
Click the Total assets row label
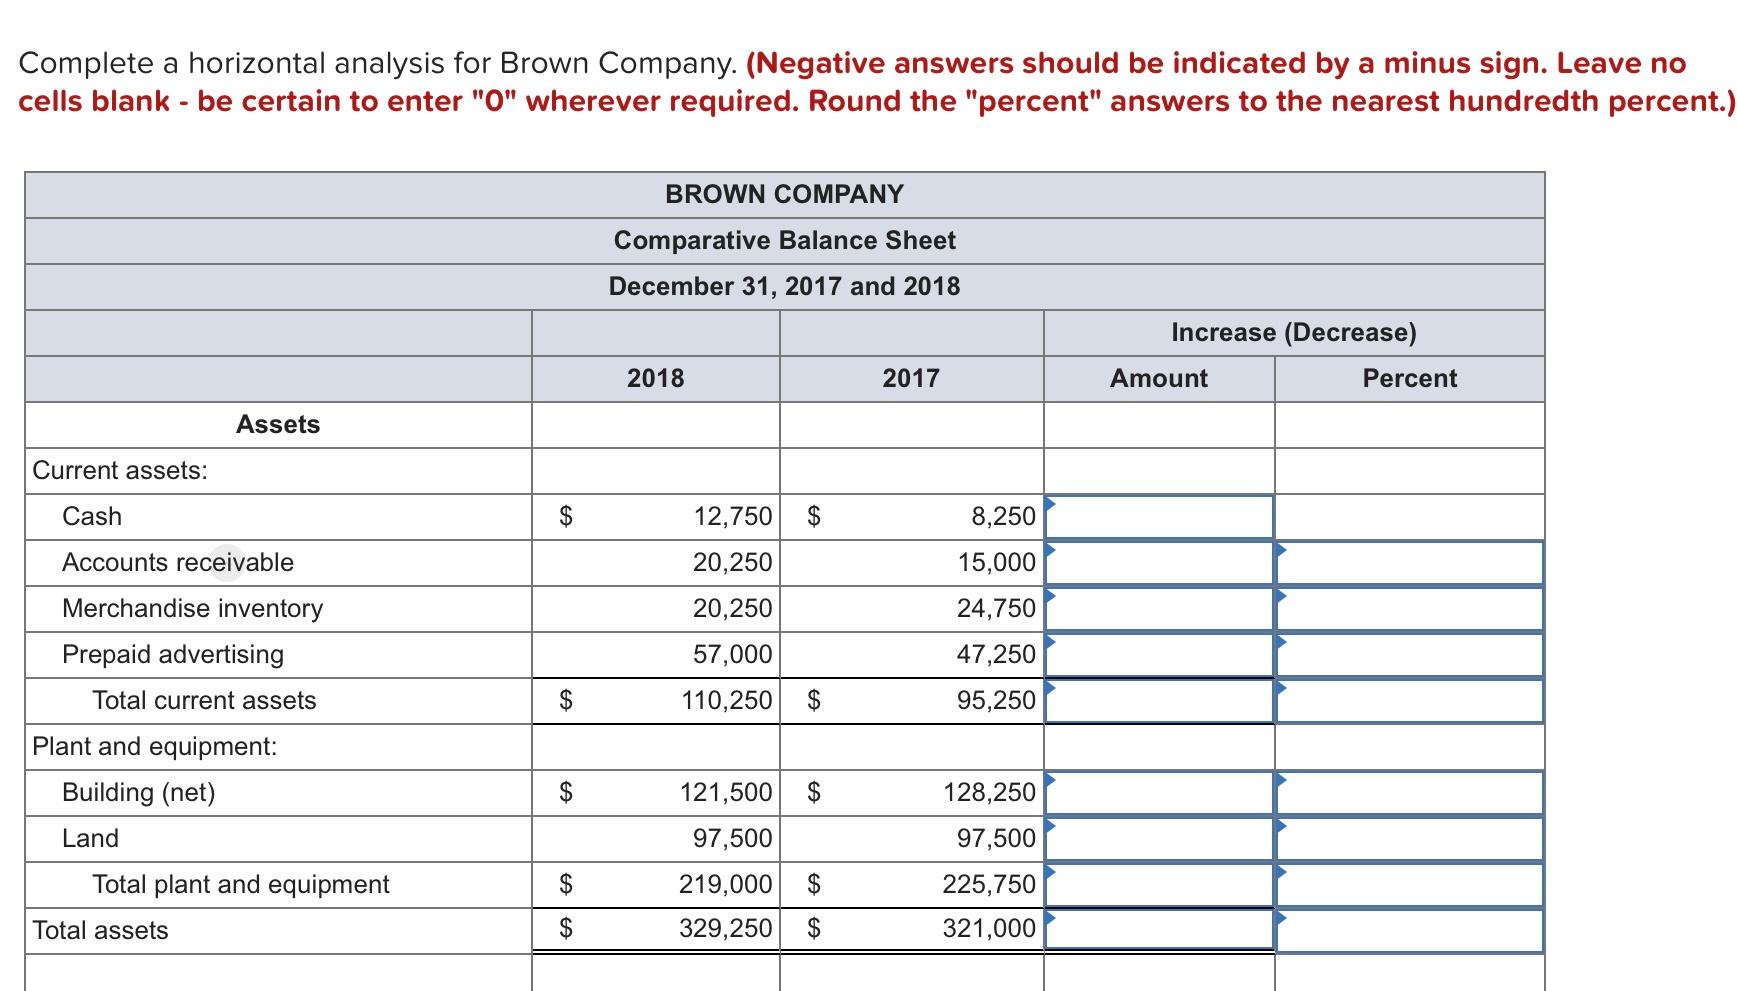tap(101, 931)
